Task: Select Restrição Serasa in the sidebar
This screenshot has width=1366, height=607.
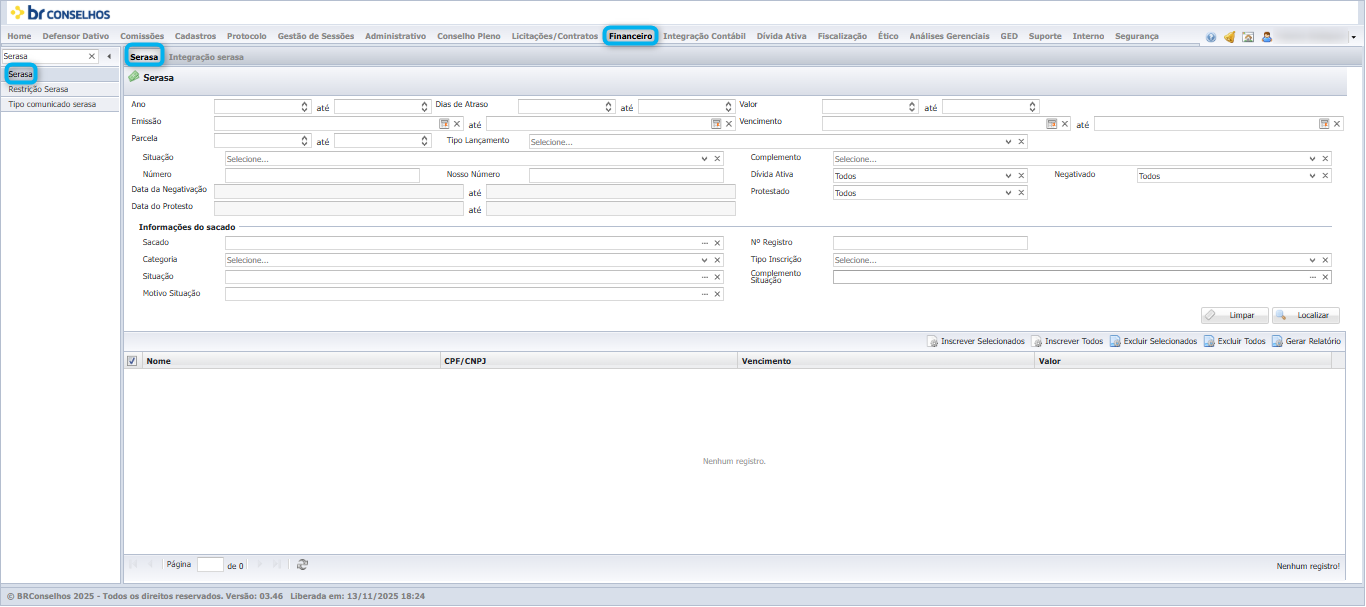Action: click(60, 89)
